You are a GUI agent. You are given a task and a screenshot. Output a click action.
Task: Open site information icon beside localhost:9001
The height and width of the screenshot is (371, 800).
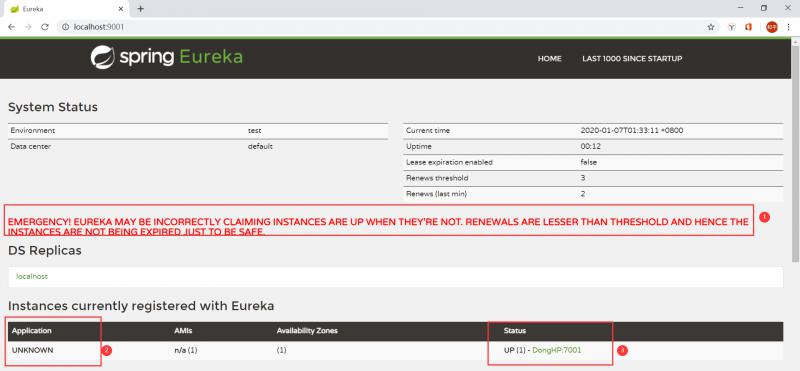click(65, 27)
